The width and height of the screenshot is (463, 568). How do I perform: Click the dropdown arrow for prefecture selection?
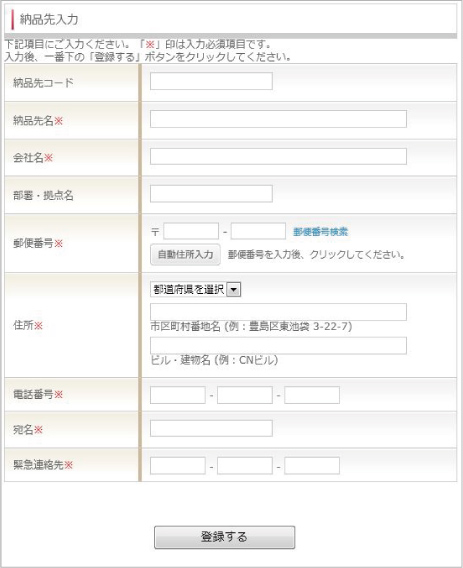[234, 290]
